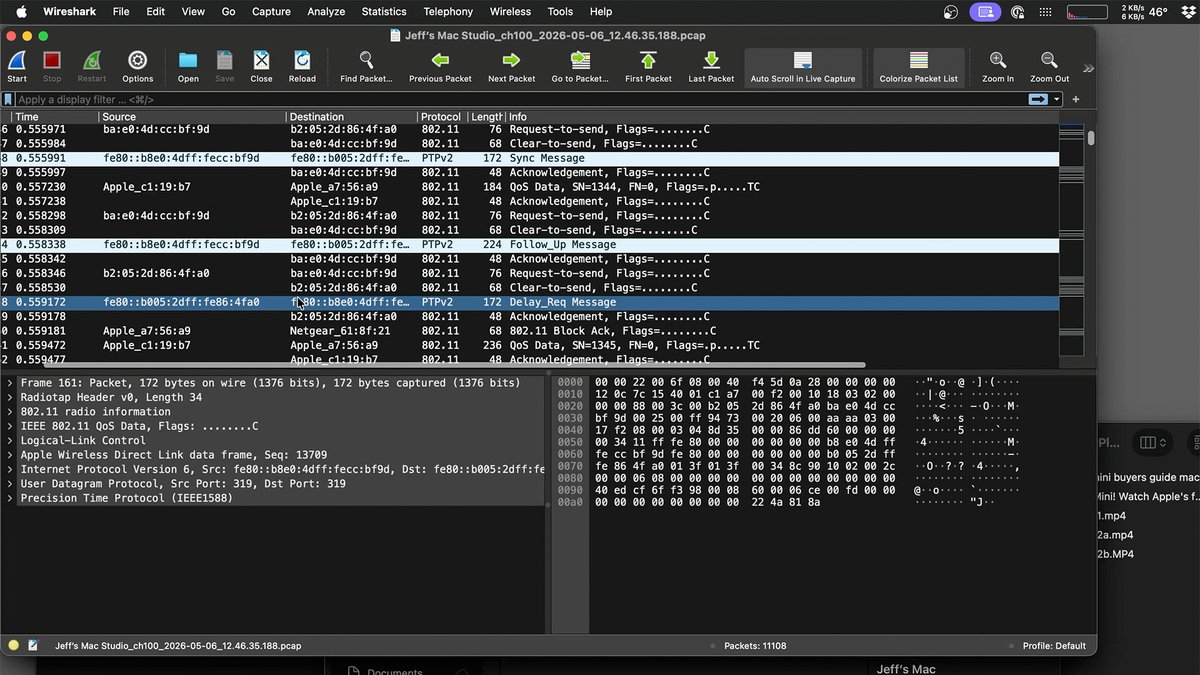1200x675 pixels.
Task: Sort by the Length column header
Action: coord(486,117)
